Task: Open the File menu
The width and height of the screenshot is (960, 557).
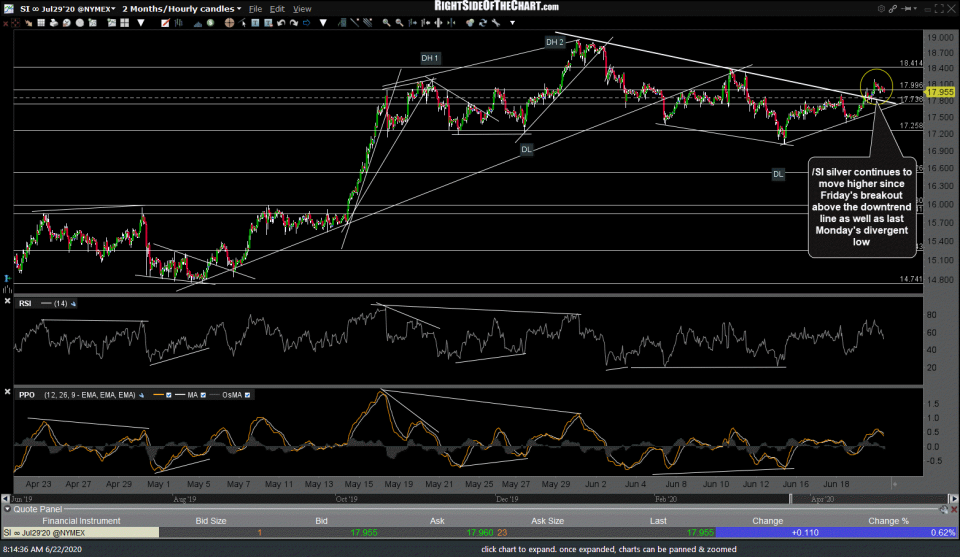Action: (x=257, y=9)
